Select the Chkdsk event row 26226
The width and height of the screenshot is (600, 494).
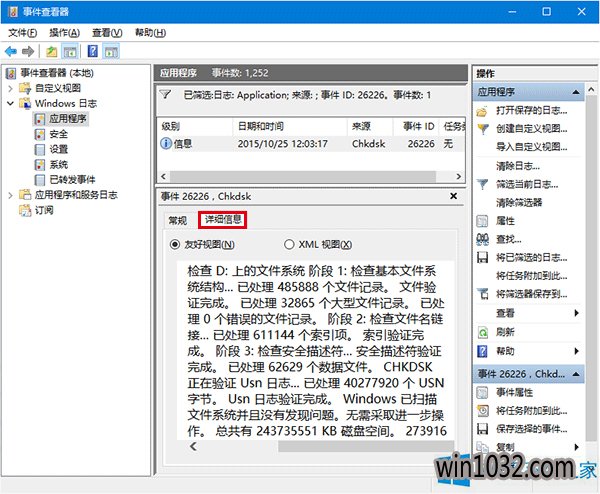click(x=300, y=143)
